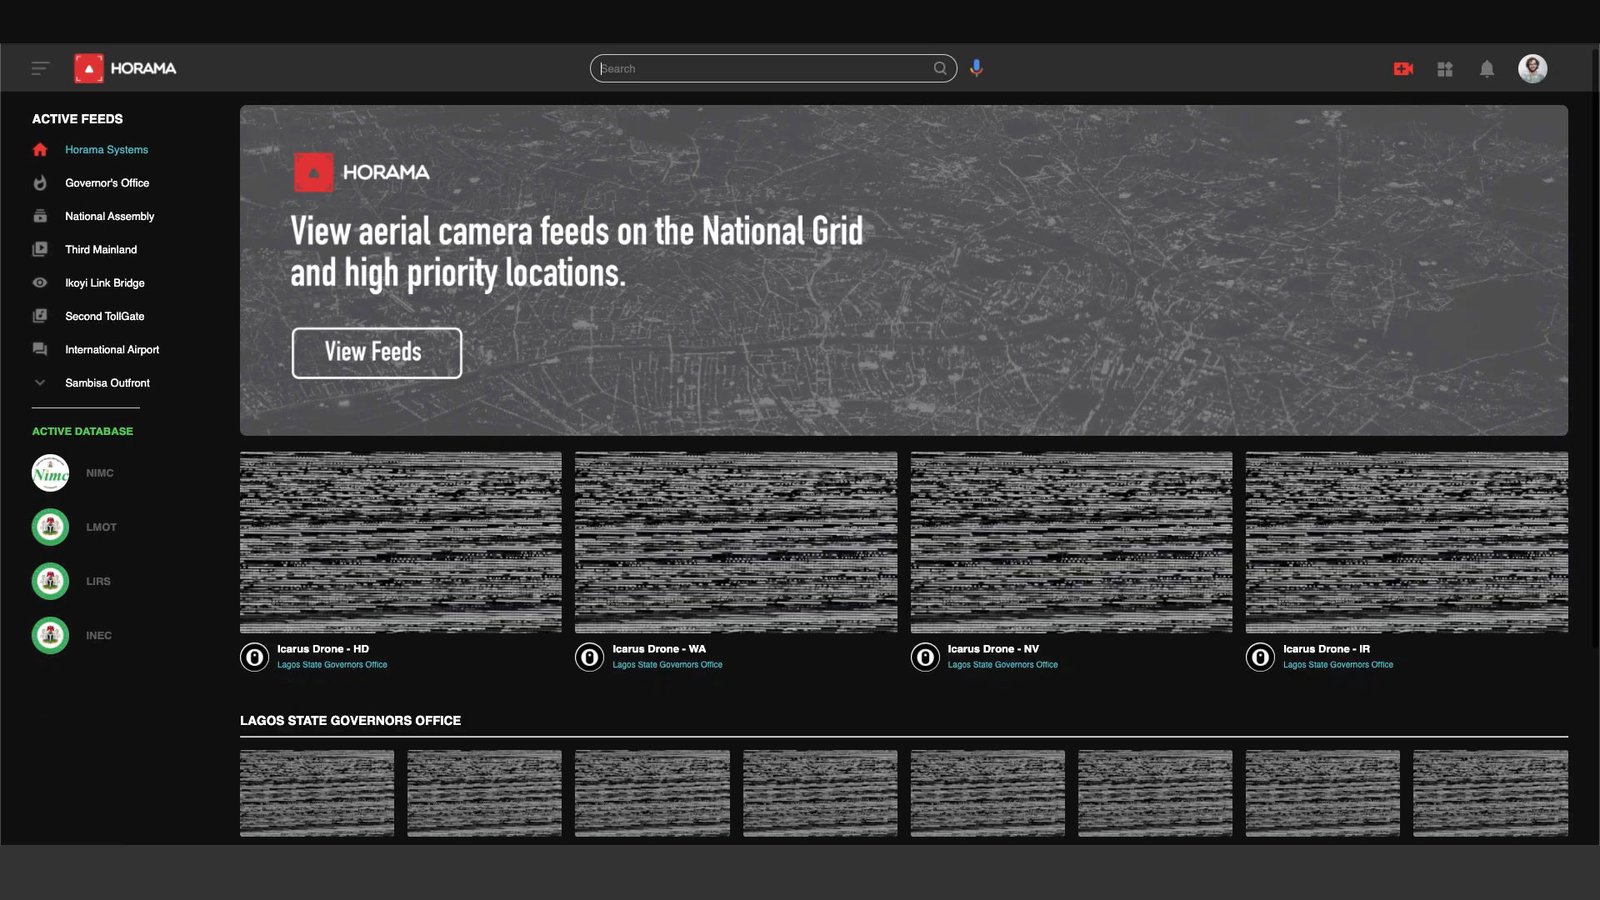
Task: Click the hamburger menu icon
Action: tap(40, 69)
